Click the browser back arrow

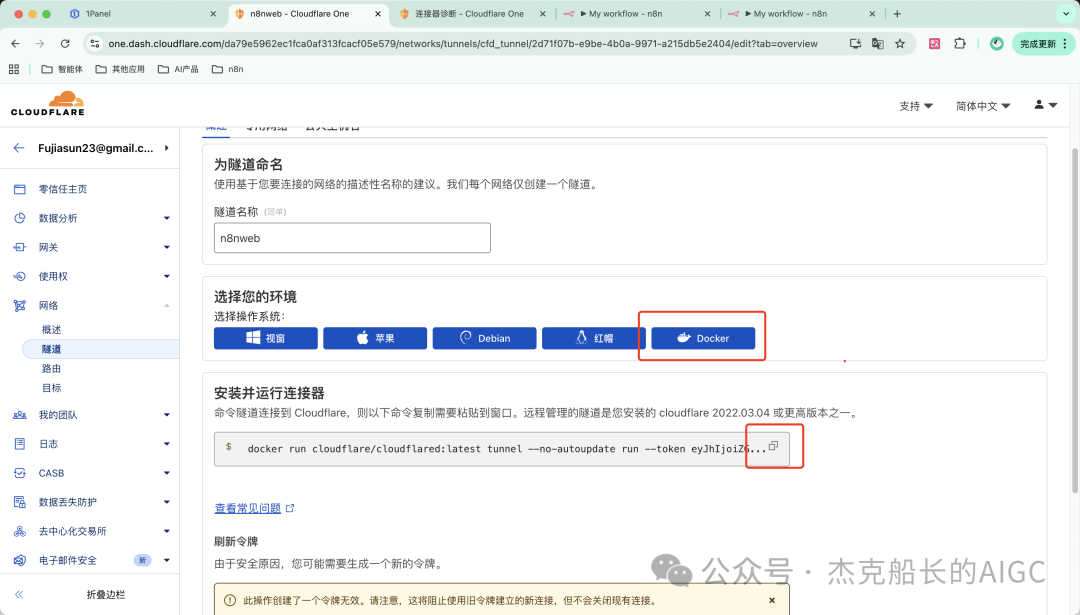[15, 43]
